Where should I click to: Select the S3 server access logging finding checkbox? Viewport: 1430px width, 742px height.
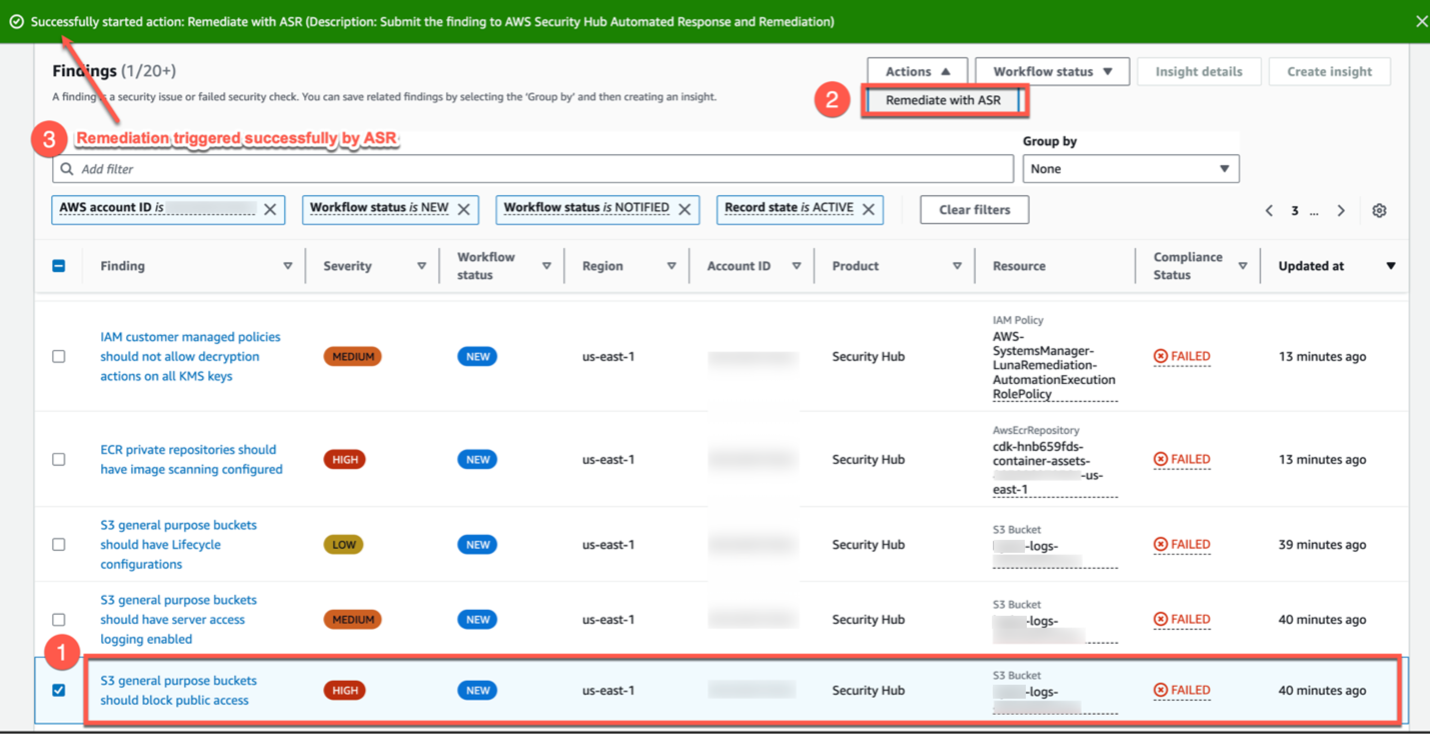pos(59,619)
